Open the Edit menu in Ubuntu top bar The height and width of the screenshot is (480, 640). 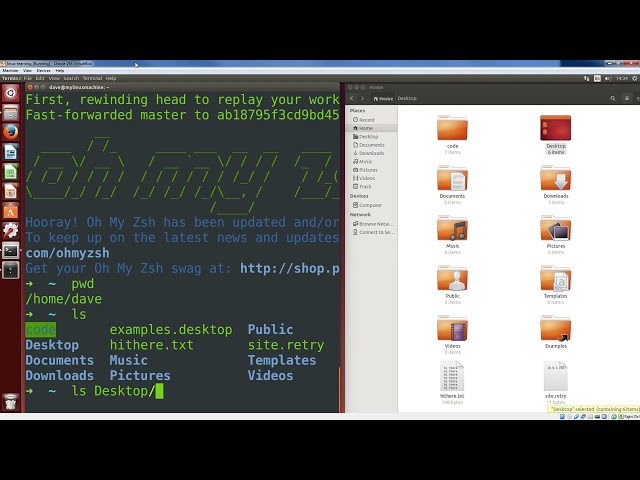40,78
